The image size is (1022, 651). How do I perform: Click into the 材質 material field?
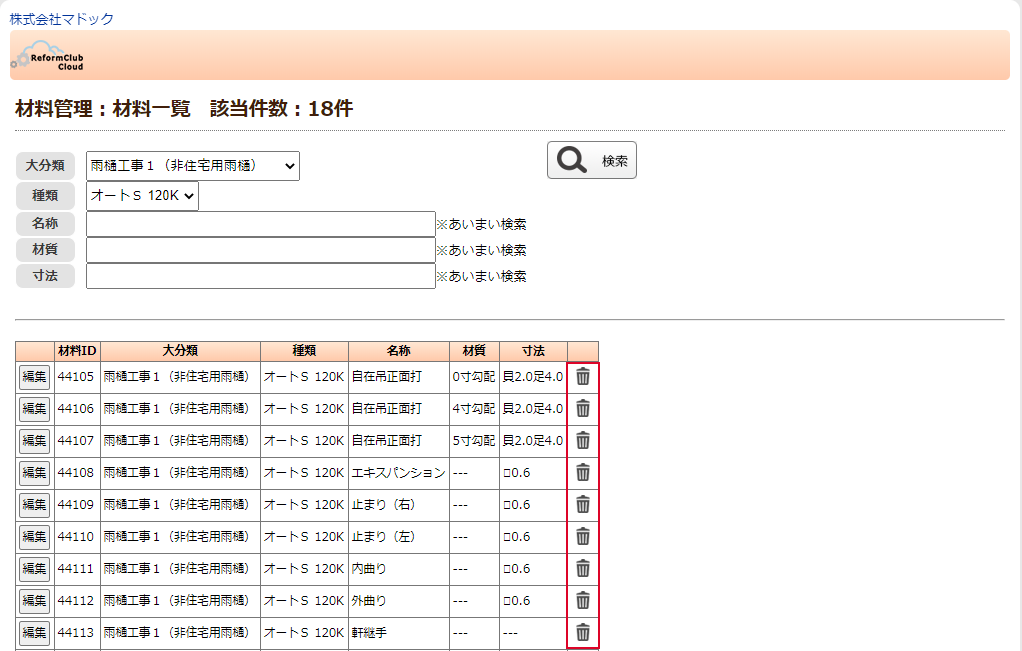tap(260, 250)
